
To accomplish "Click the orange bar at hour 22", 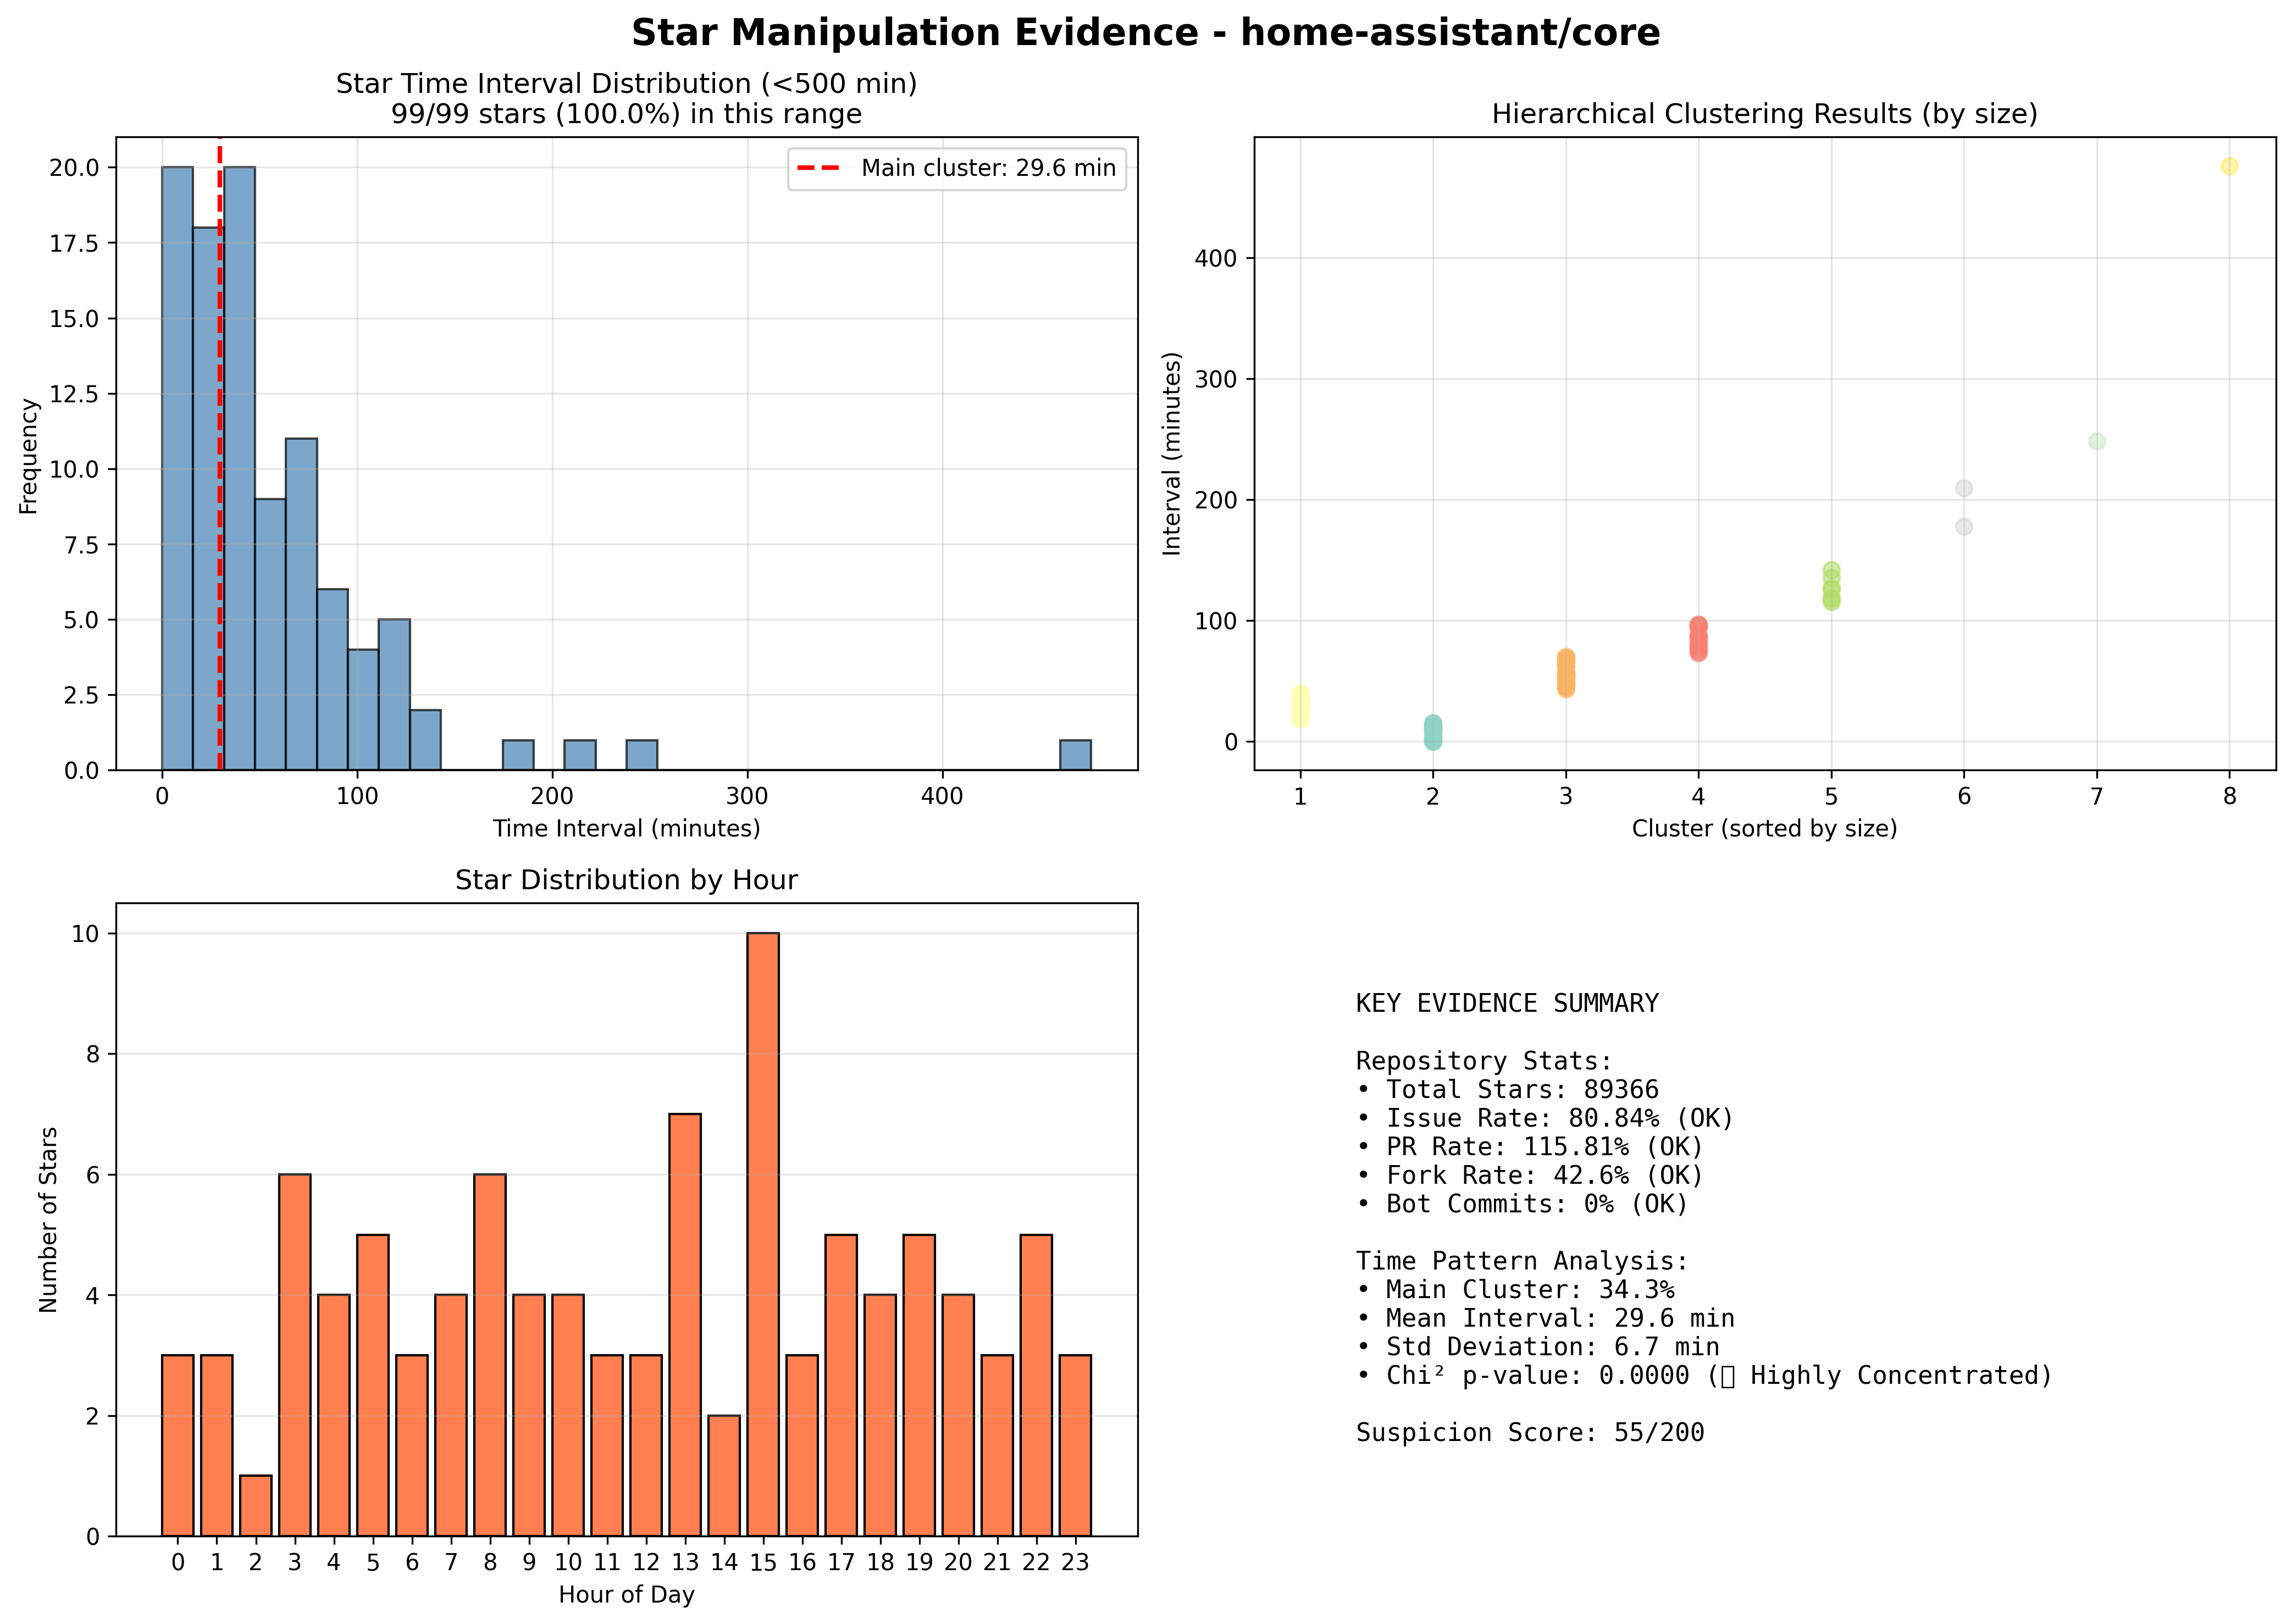I will click(x=1036, y=1386).
